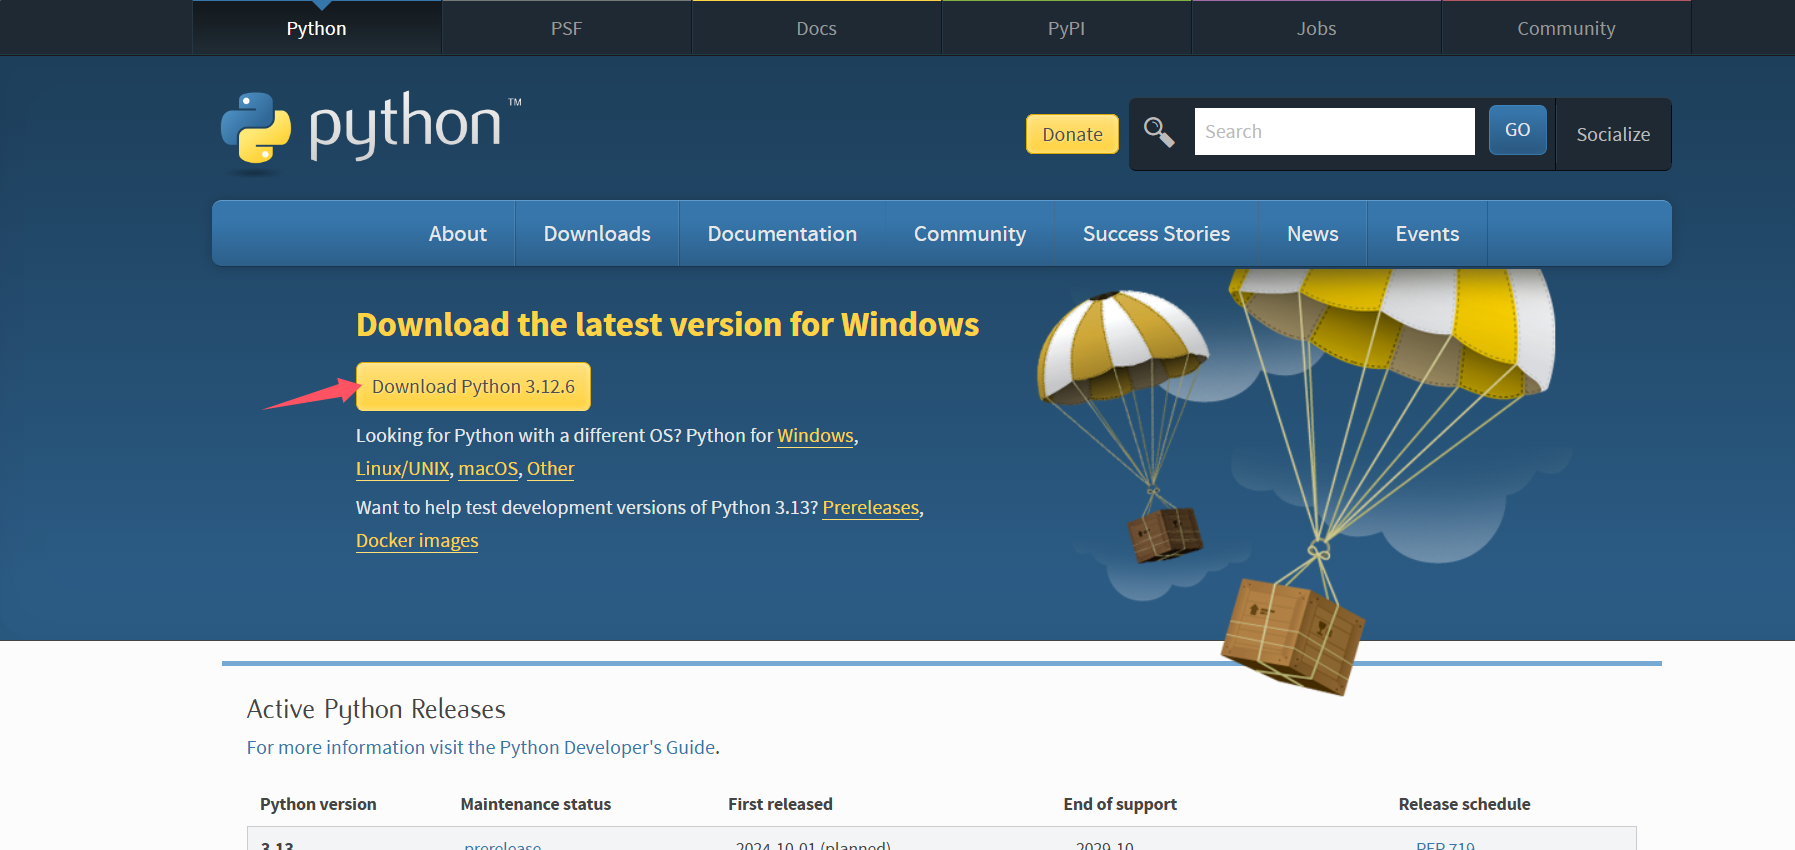Go to the Jobs top tab
Screen dimensions: 1795x850
point(1315,29)
